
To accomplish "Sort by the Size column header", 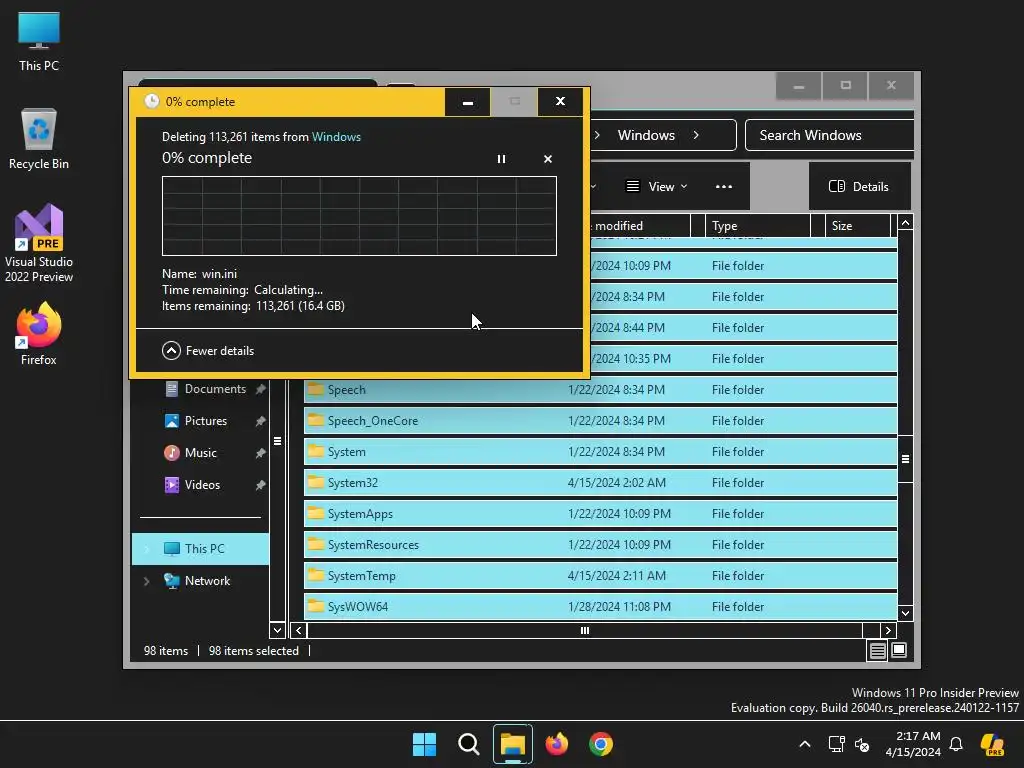I will [857, 225].
